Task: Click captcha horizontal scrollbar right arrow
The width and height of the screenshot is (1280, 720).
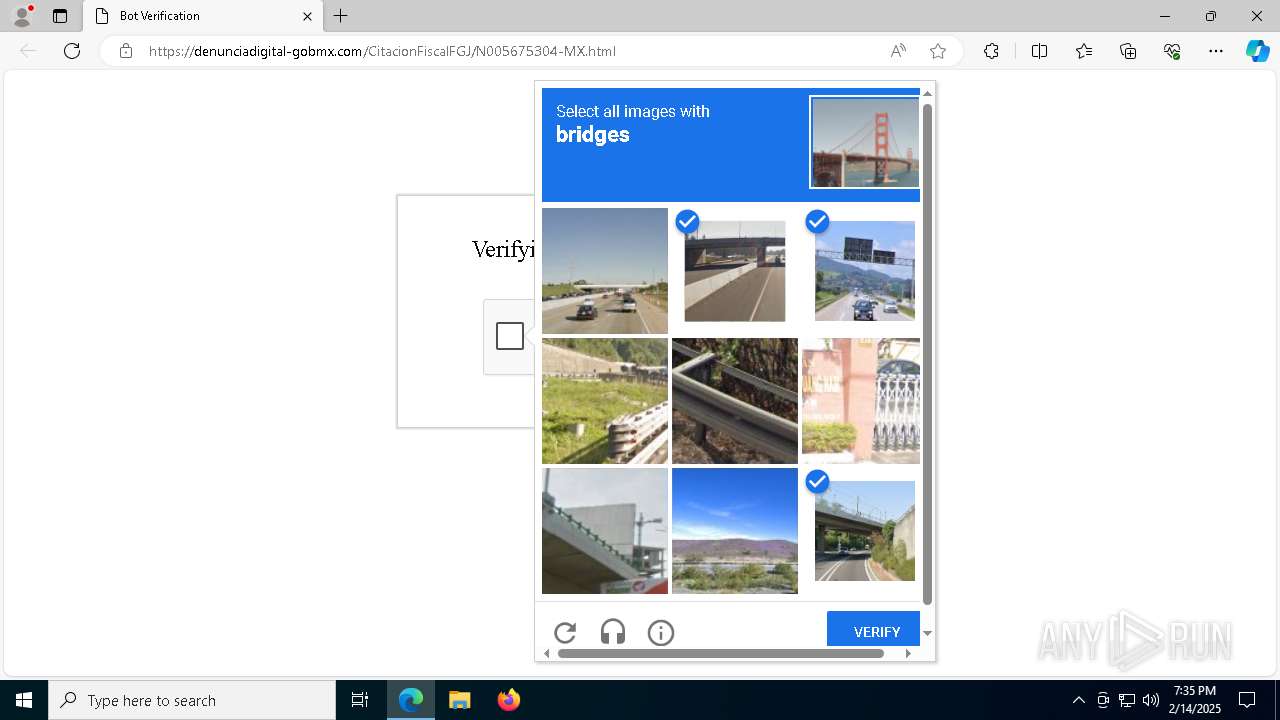Action: point(908,653)
